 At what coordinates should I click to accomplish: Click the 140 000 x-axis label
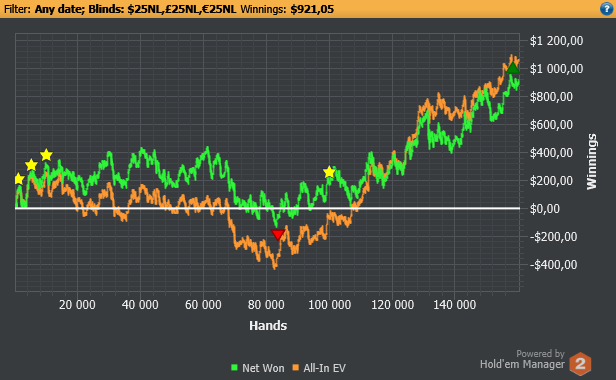pos(455,305)
